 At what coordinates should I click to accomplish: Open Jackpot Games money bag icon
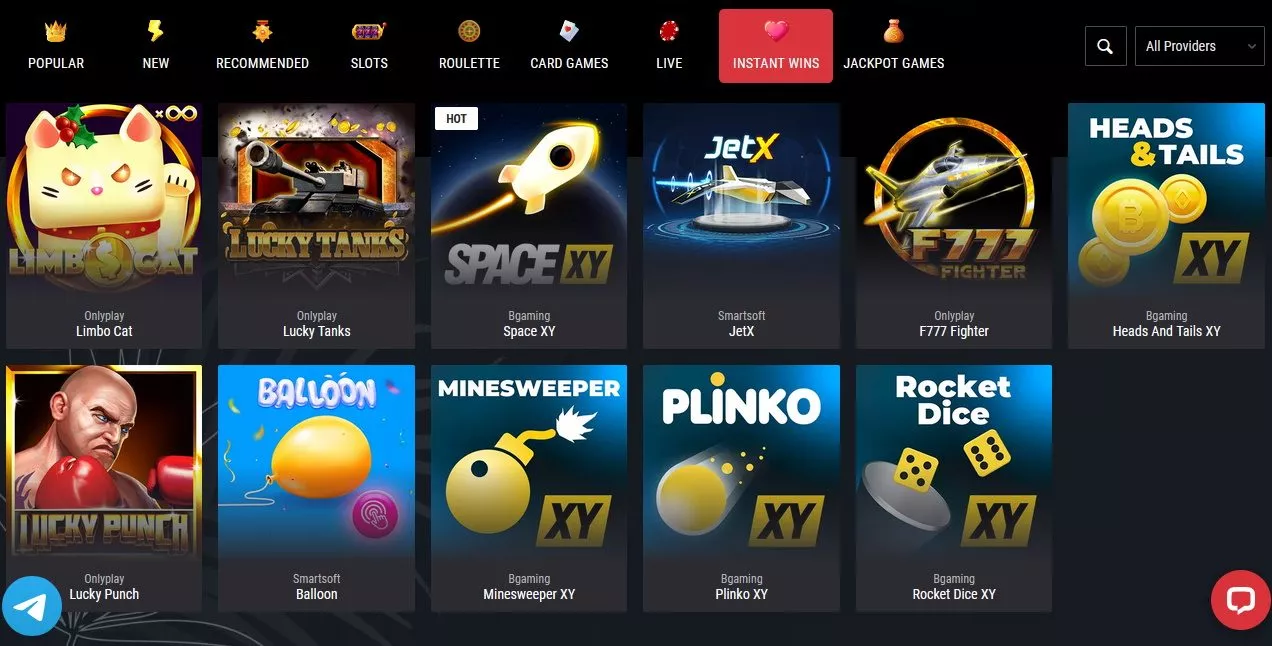point(893,32)
